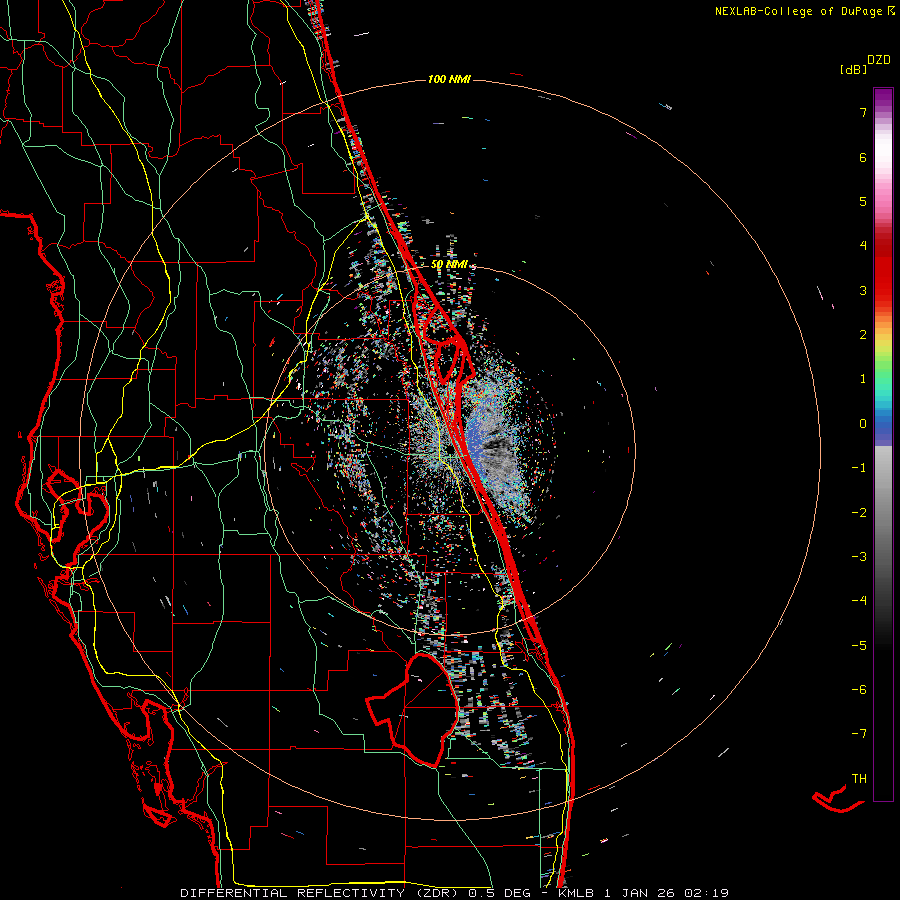Click the 7 value on color scale
Viewport: 900px width, 900px height.
(863, 112)
